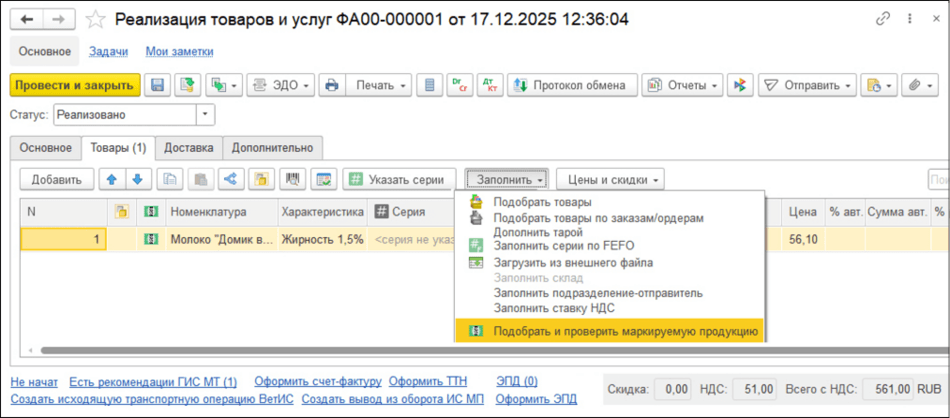Click the yellow package icon in table toolbar
Image resolution: width=950 pixels, height=418 pixels.
[x=261, y=179]
